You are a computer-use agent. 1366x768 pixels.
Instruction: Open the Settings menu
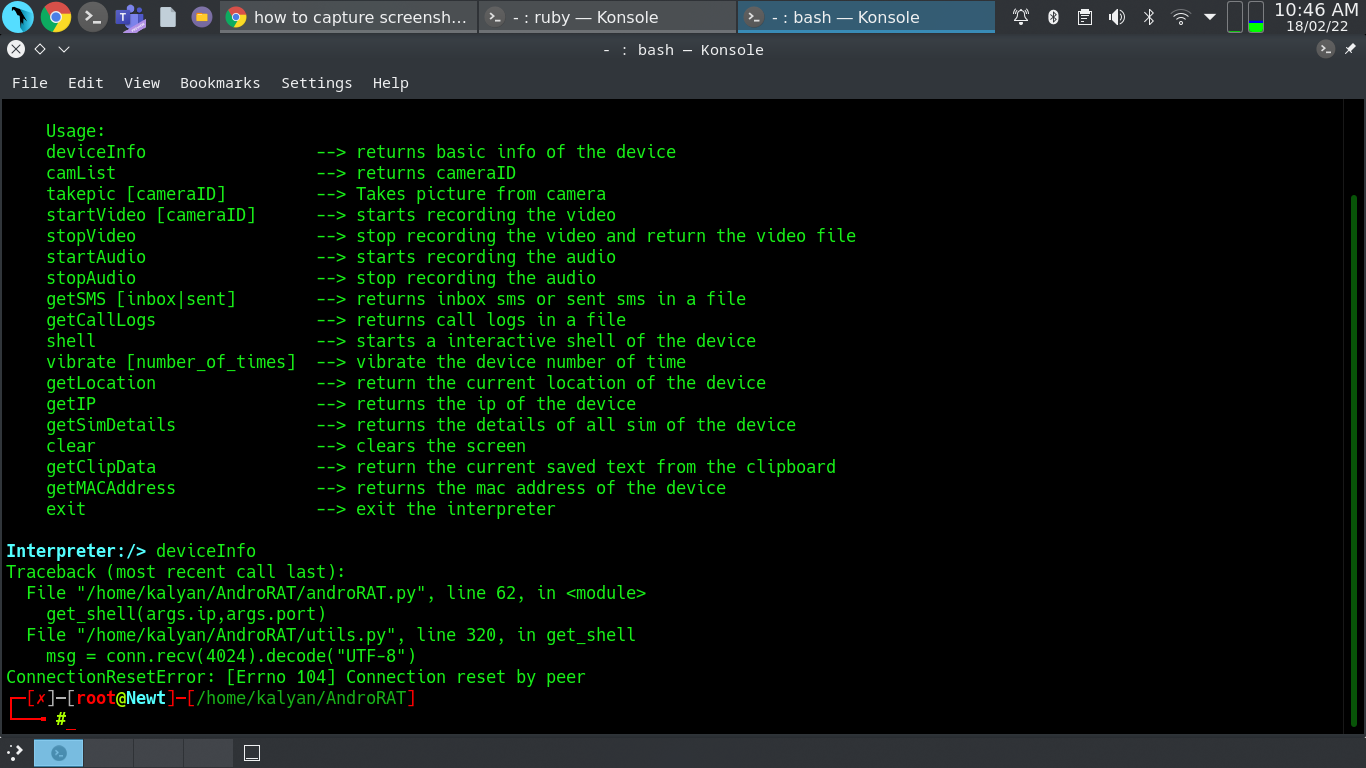pos(317,83)
